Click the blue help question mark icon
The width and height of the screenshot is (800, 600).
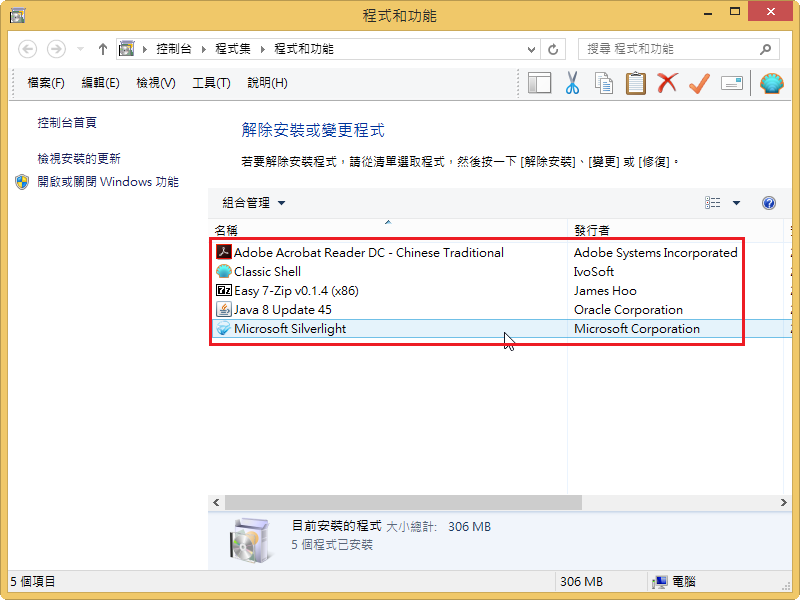769,203
